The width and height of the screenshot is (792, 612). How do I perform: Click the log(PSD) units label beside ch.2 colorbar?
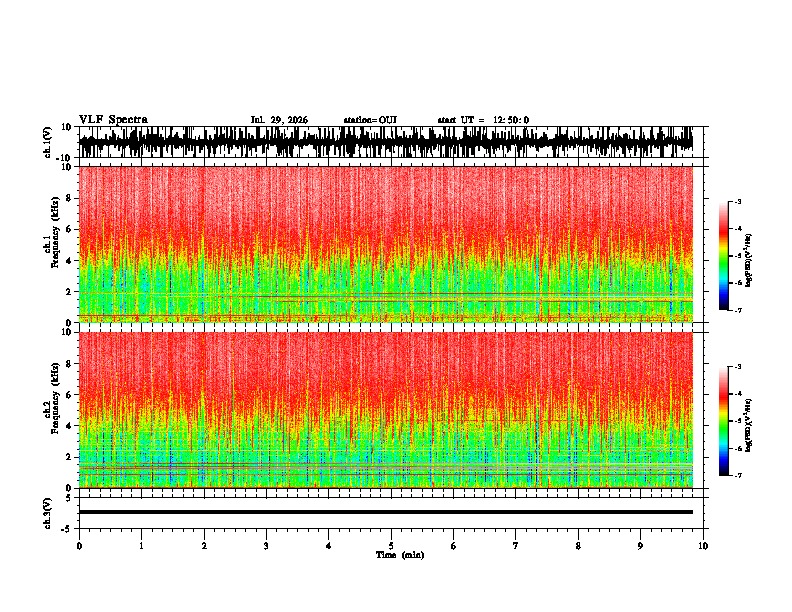point(749,425)
